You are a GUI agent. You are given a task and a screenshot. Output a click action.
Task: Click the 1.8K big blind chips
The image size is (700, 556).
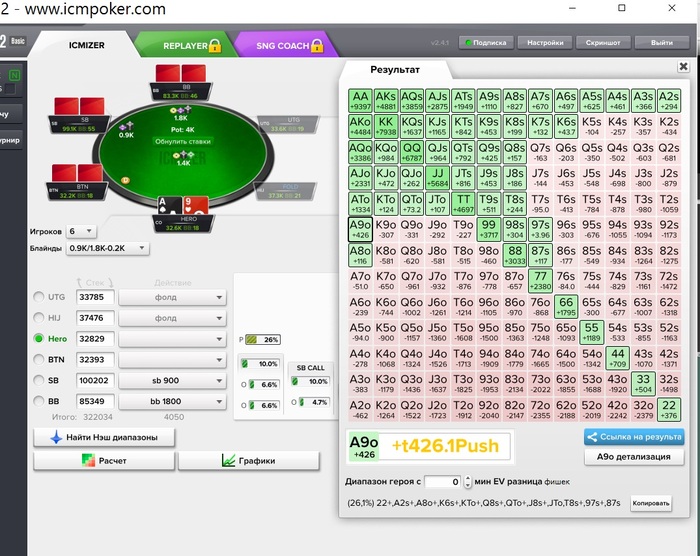click(181, 110)
